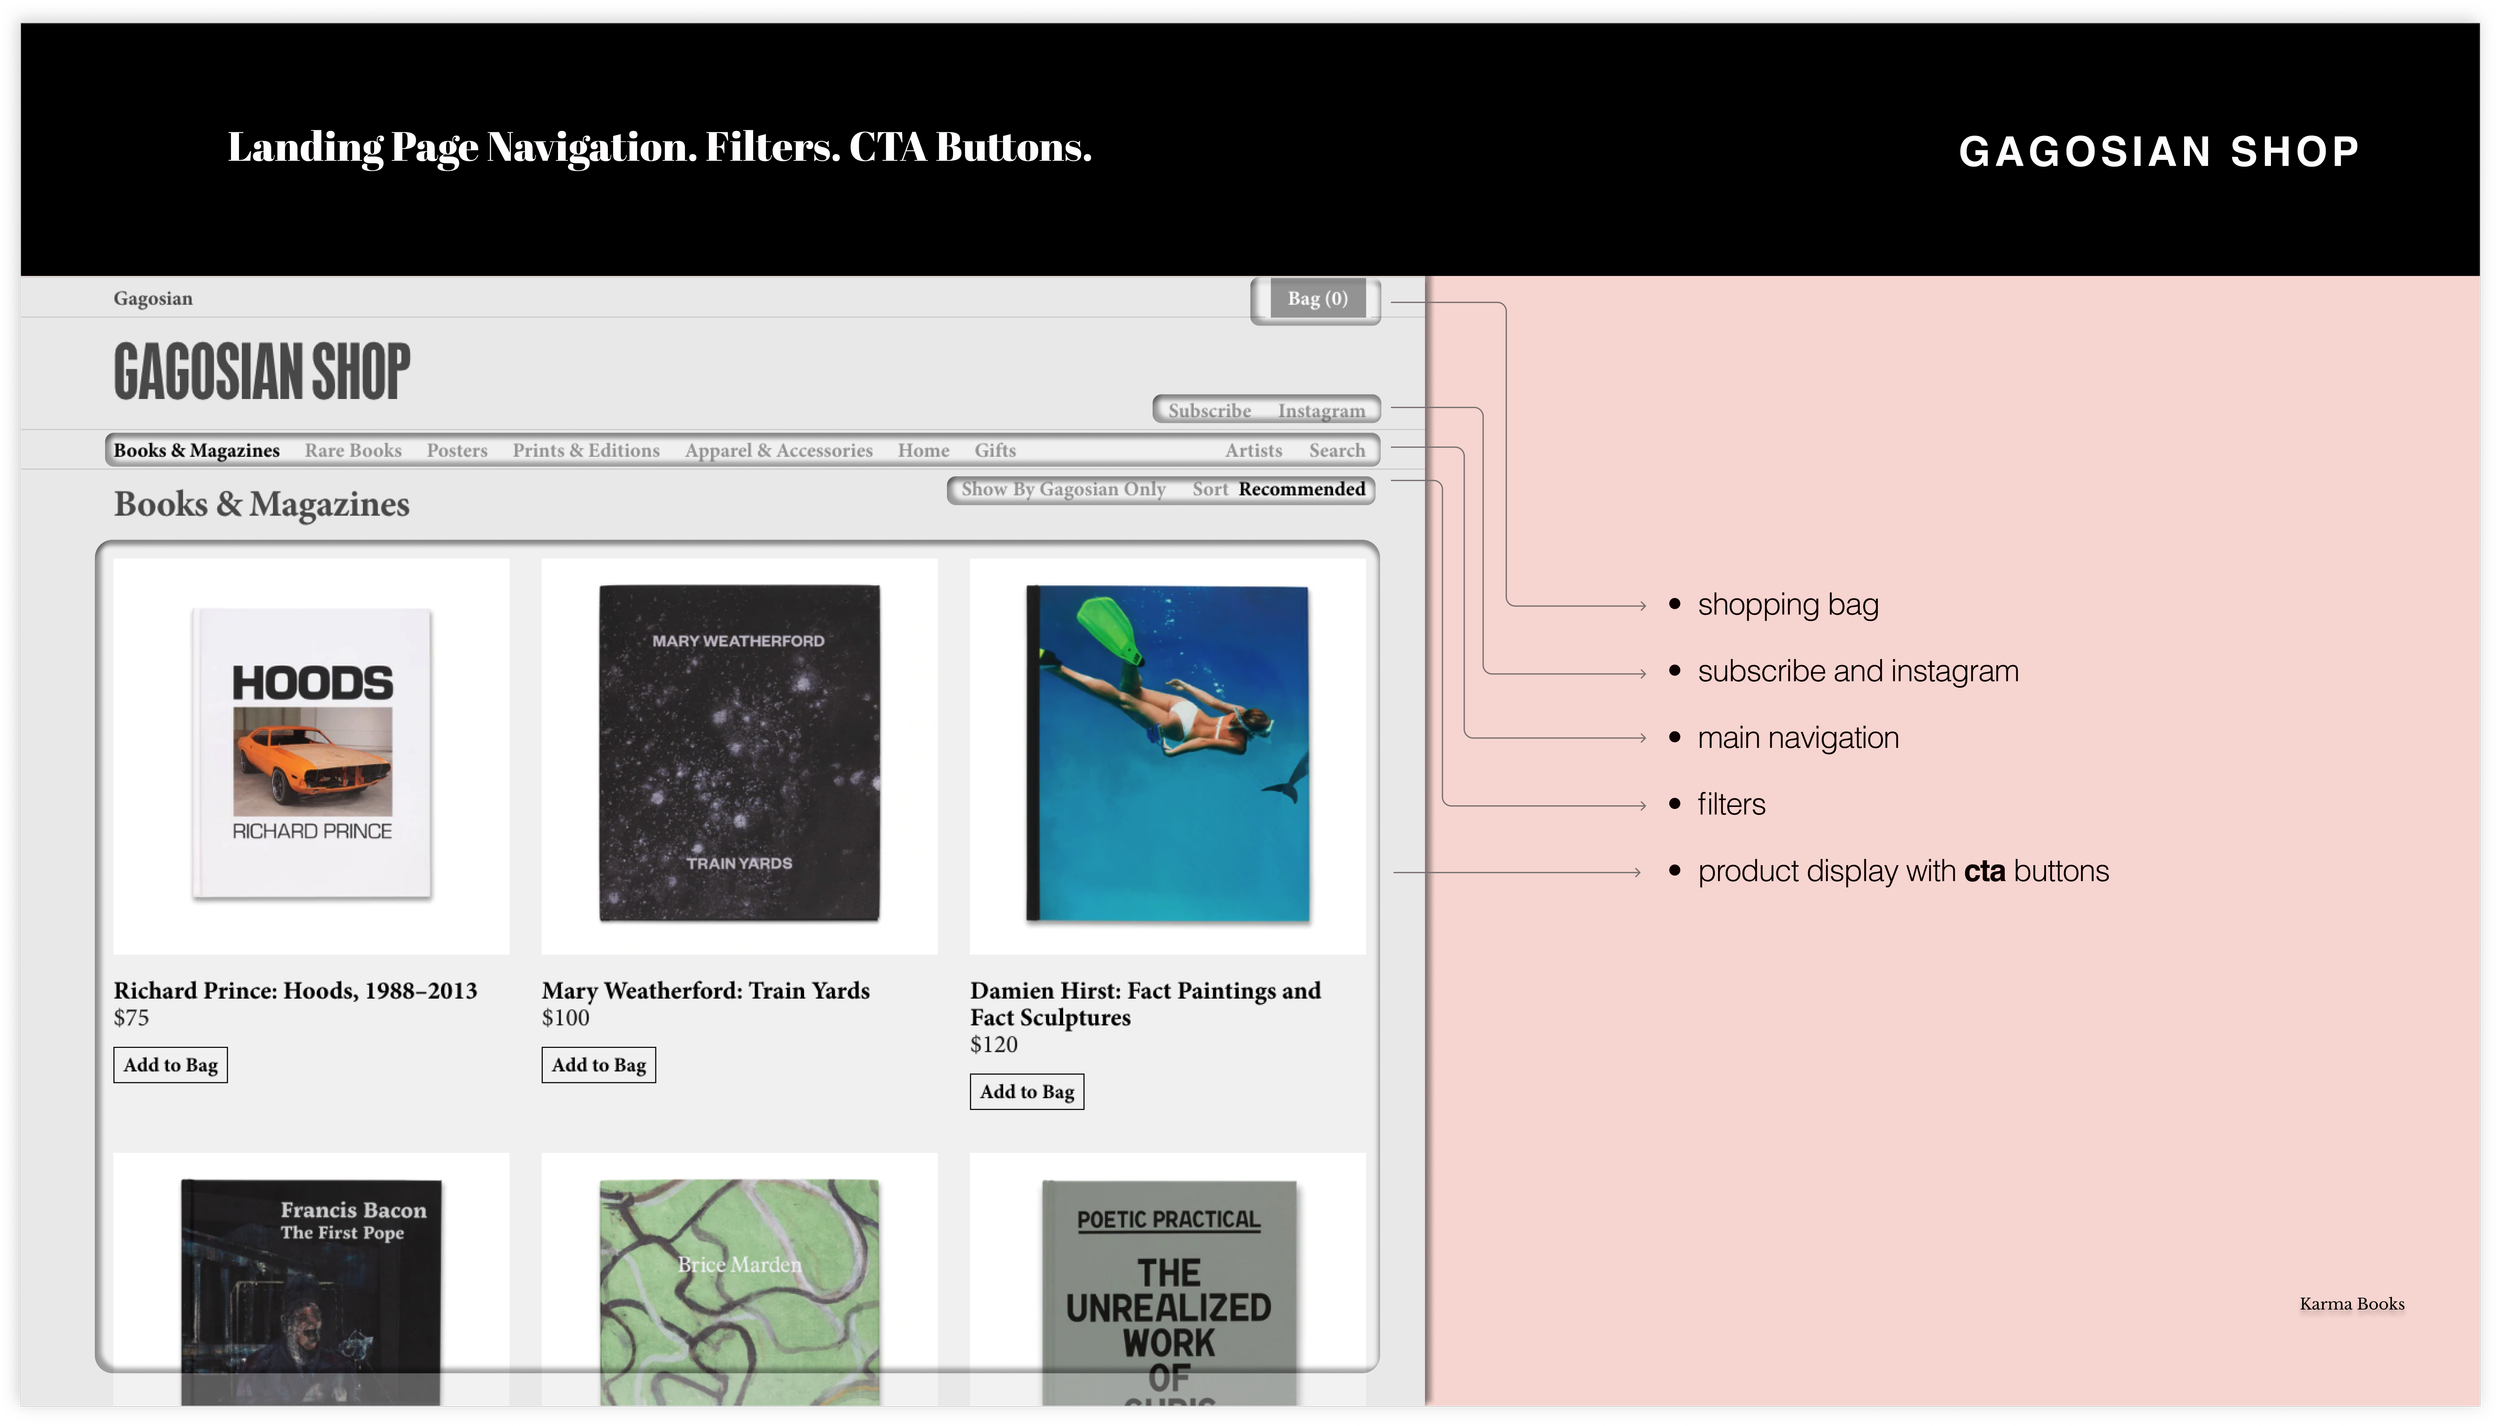Toggle Show By Gagosian Only filter
Image resolution: width=2500 pixels, height=1426 pixels.
(1063, 490)
